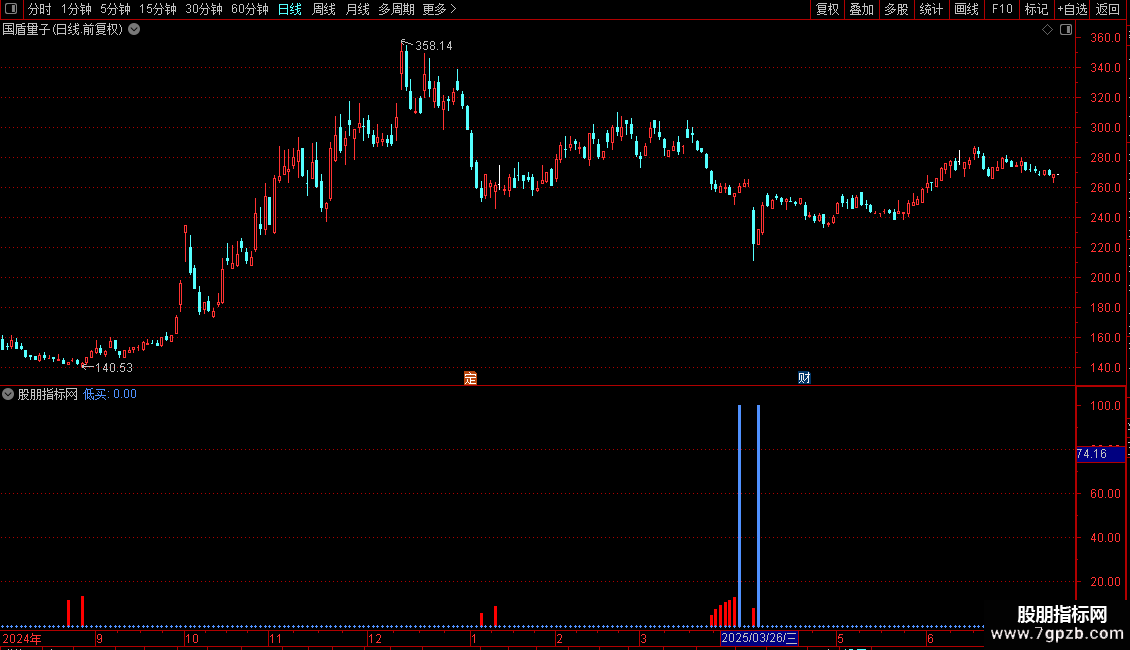Open the 多股 multi-stock view
Screen dimensions: 1130x650
pyautogui.click(x=896, y=9)
